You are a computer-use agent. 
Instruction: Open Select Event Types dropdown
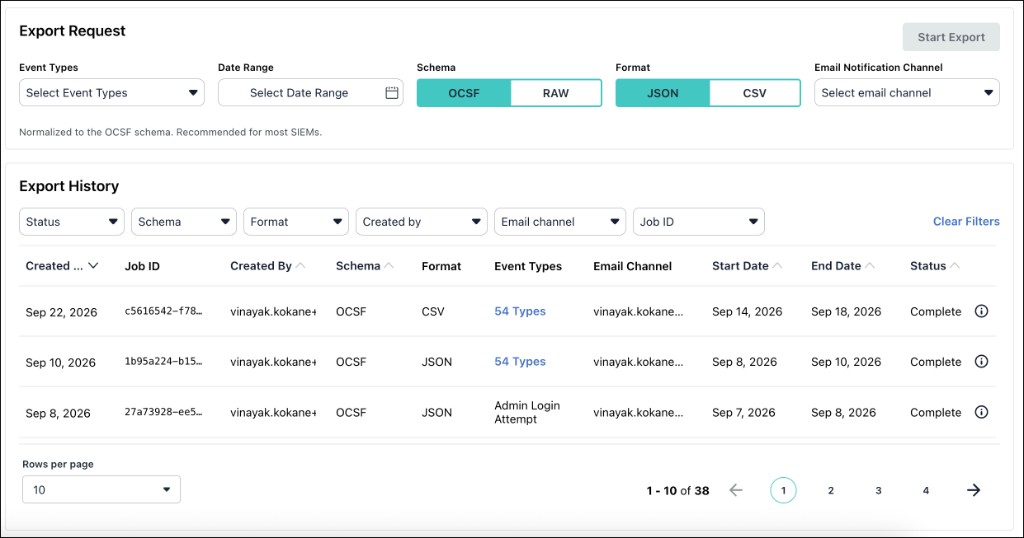[x=112, y=93]
